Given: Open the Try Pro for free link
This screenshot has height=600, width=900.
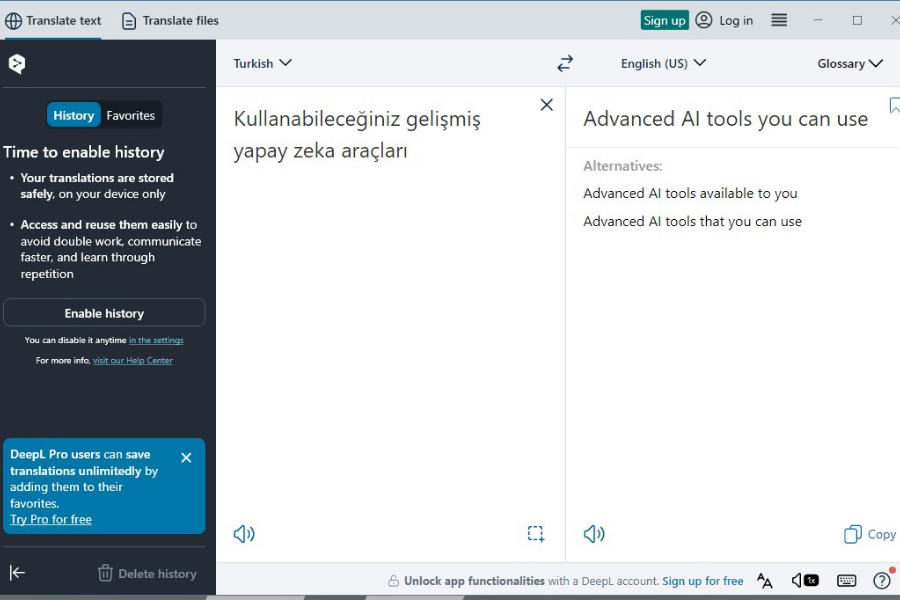Looking at the screenshot, I should pyautogui.click(x=51, y=520).
